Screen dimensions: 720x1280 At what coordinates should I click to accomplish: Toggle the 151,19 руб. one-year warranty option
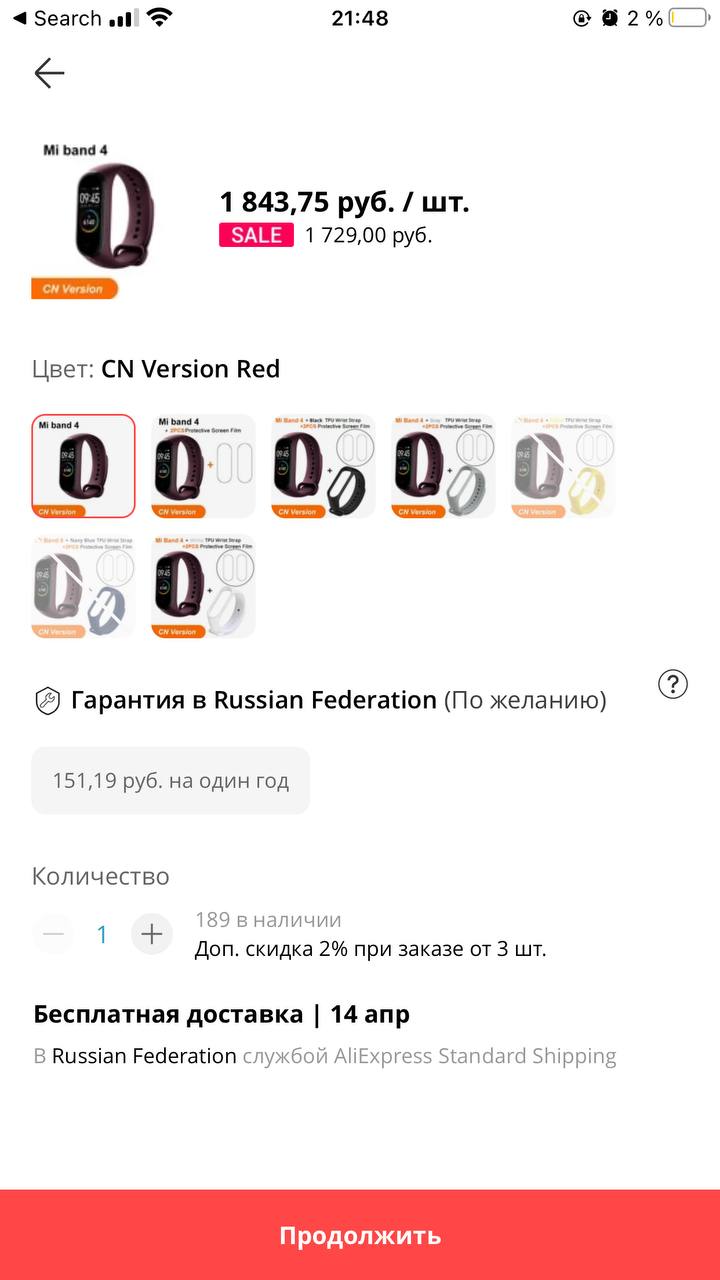pyautogui.click(x=171, y=781)
